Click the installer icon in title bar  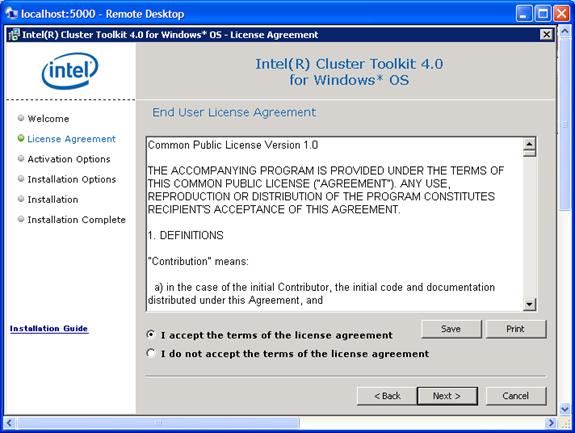(14, 34)
